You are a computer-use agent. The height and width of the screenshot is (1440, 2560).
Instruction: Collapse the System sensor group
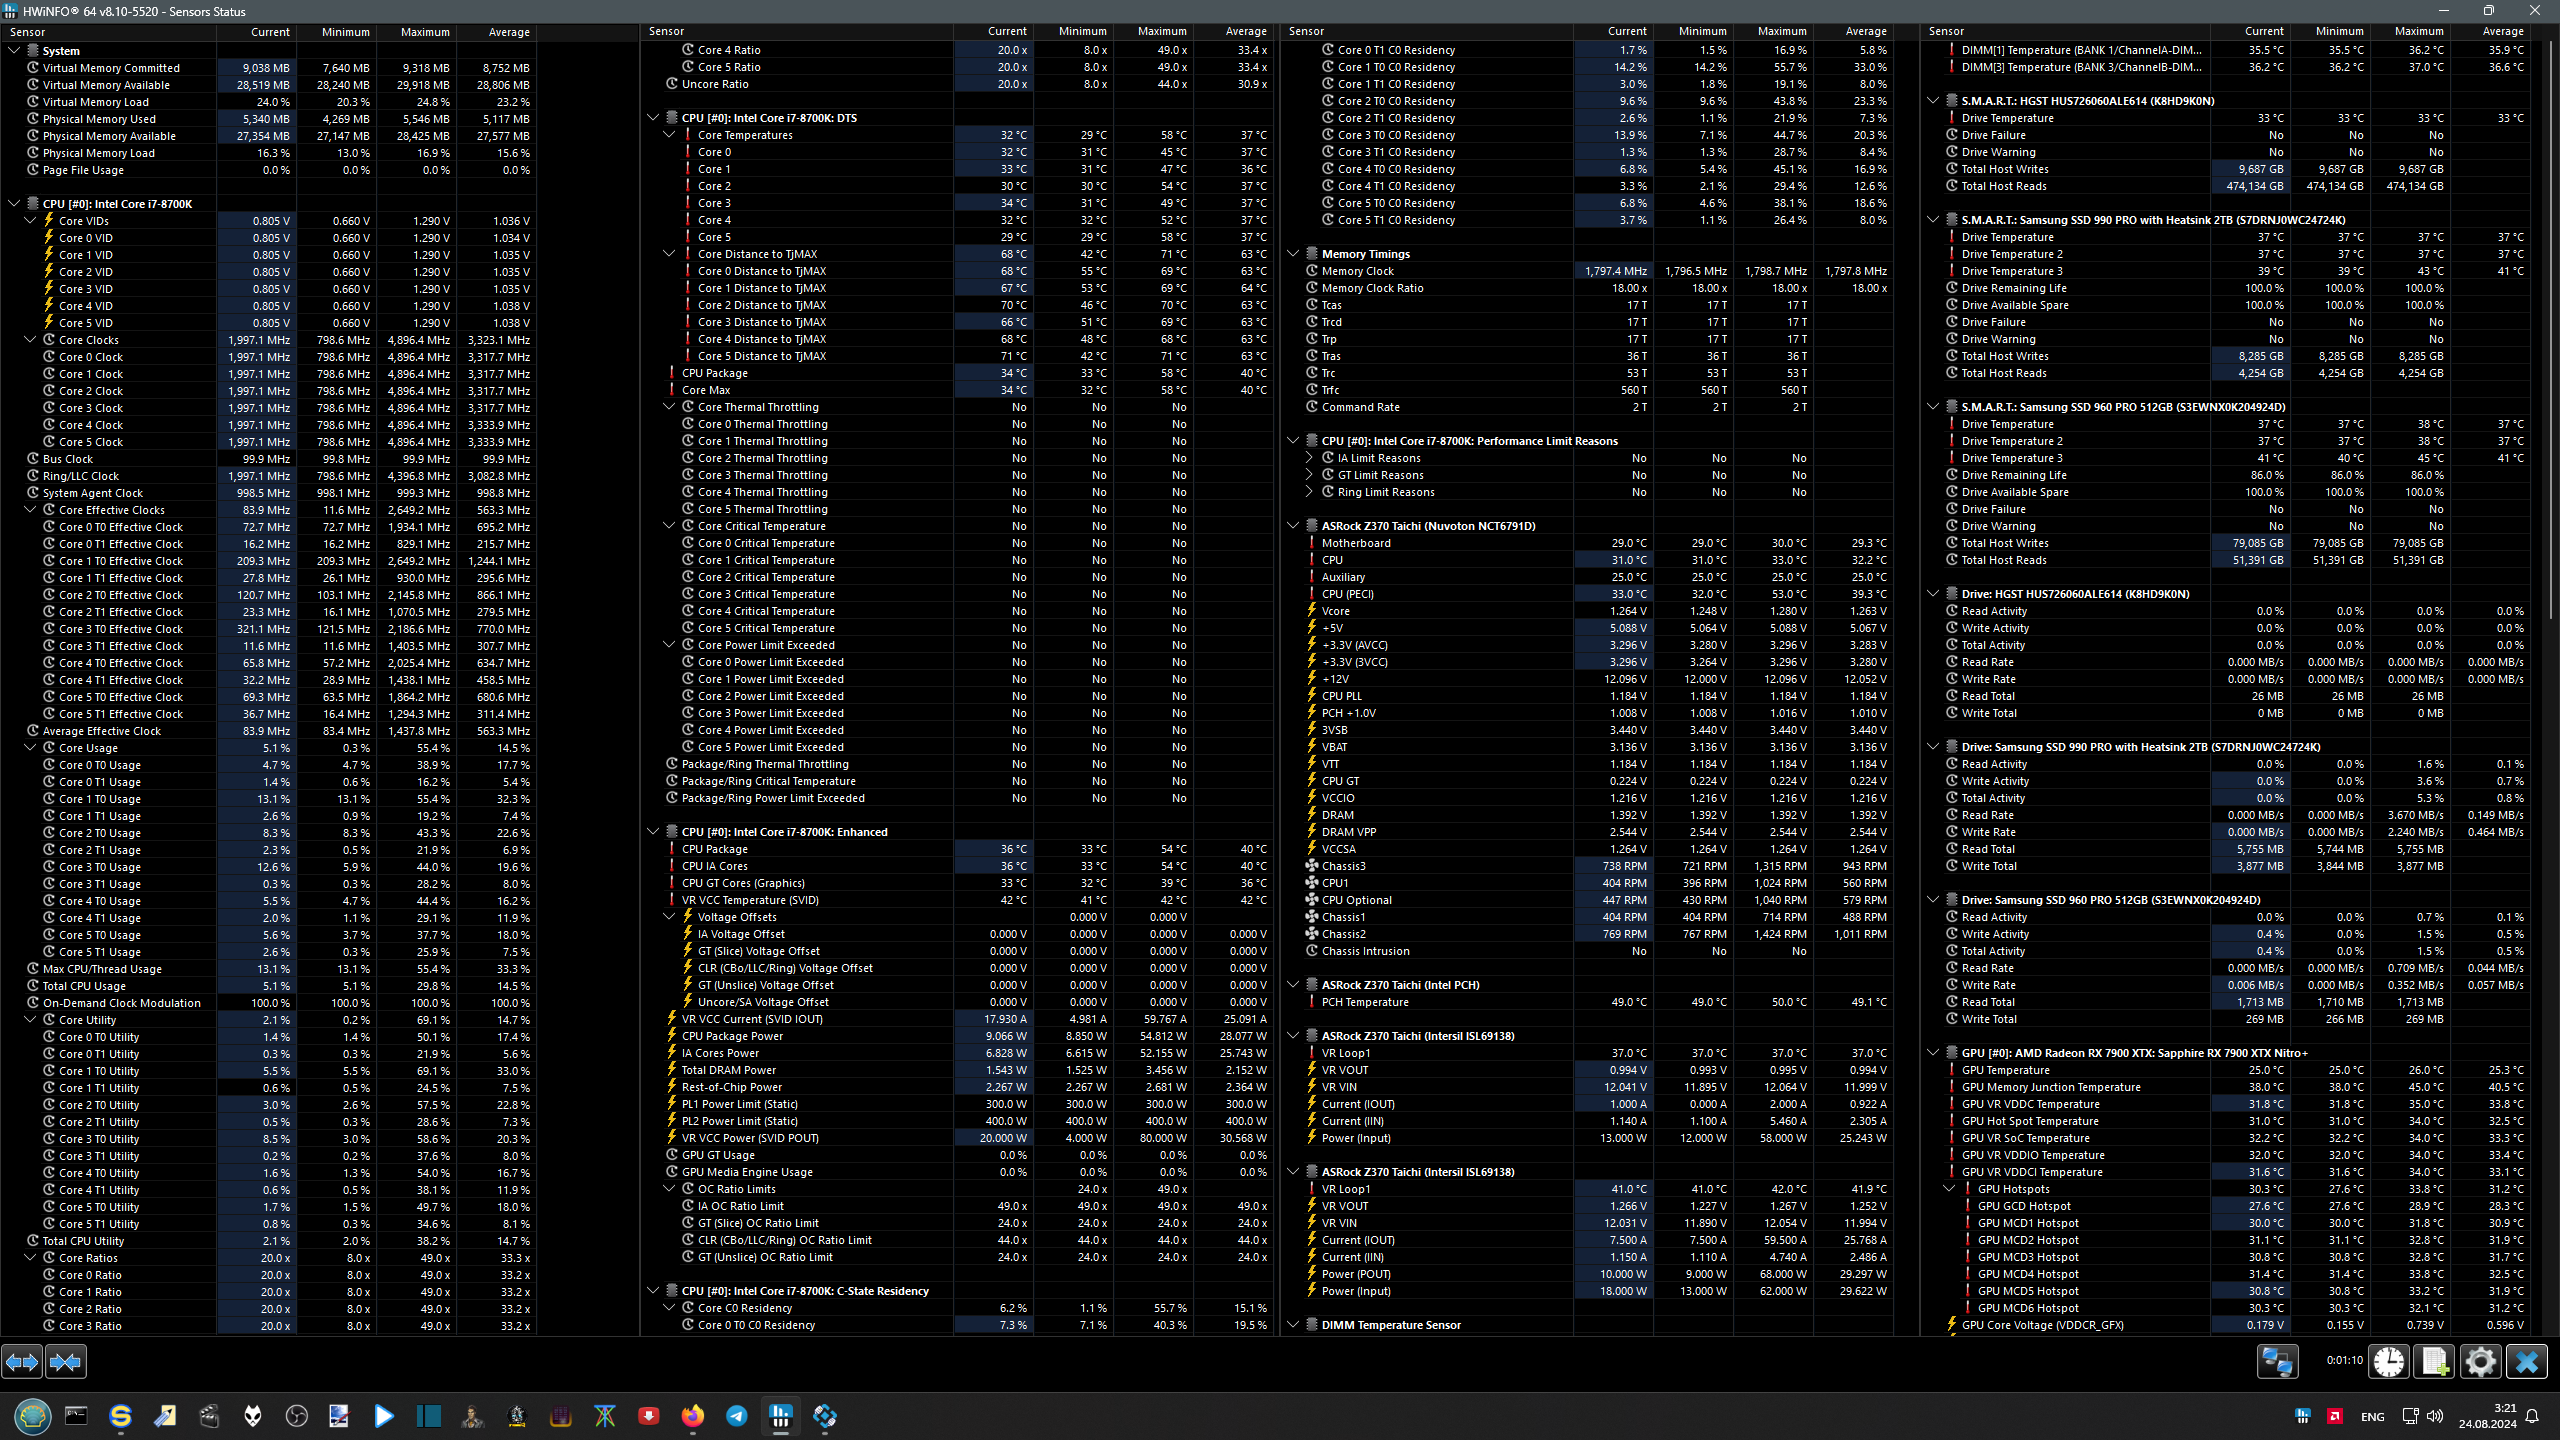pos(14,50)
